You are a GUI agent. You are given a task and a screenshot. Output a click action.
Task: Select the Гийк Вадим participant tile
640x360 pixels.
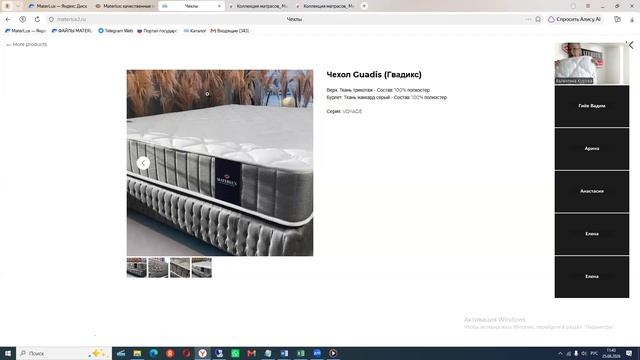pos(591,106)
